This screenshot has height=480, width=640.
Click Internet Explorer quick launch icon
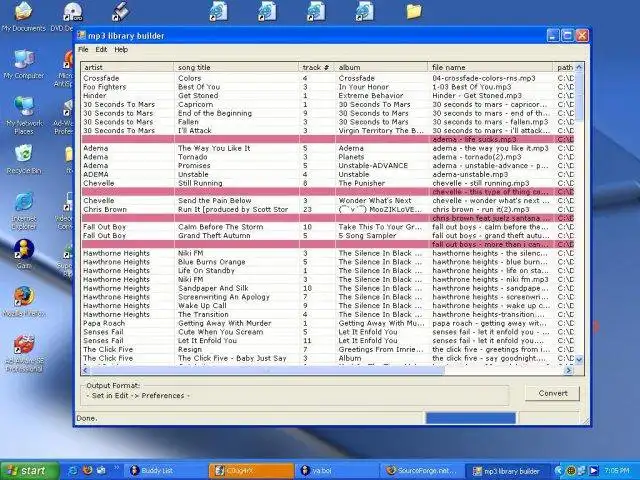pos(73,471)
